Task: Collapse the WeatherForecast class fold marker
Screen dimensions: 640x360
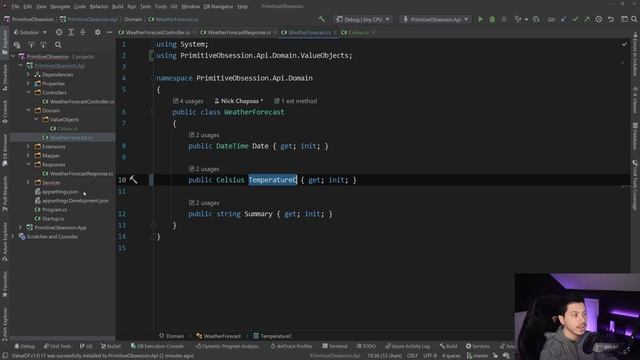Action: coord(153,112)
